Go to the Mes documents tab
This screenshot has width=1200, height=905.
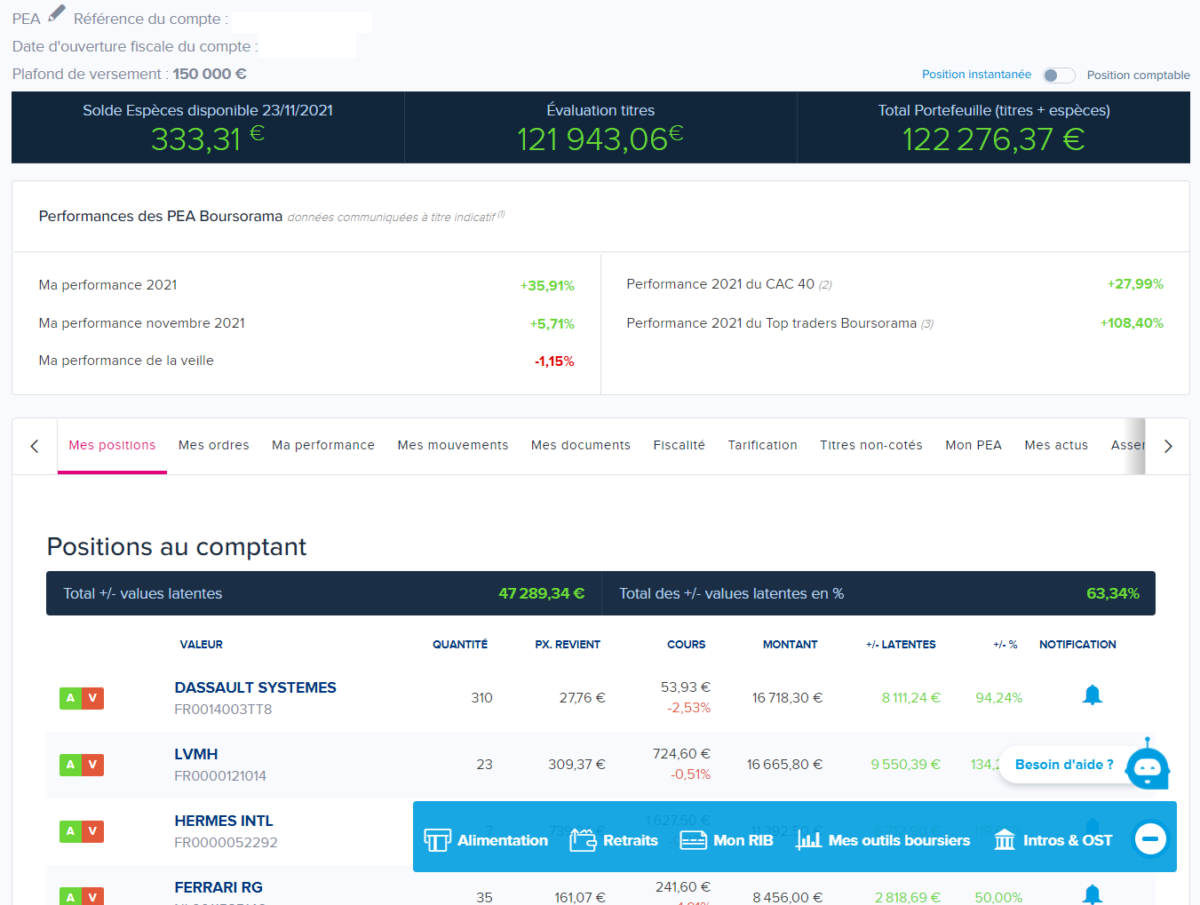coord(581,445)
